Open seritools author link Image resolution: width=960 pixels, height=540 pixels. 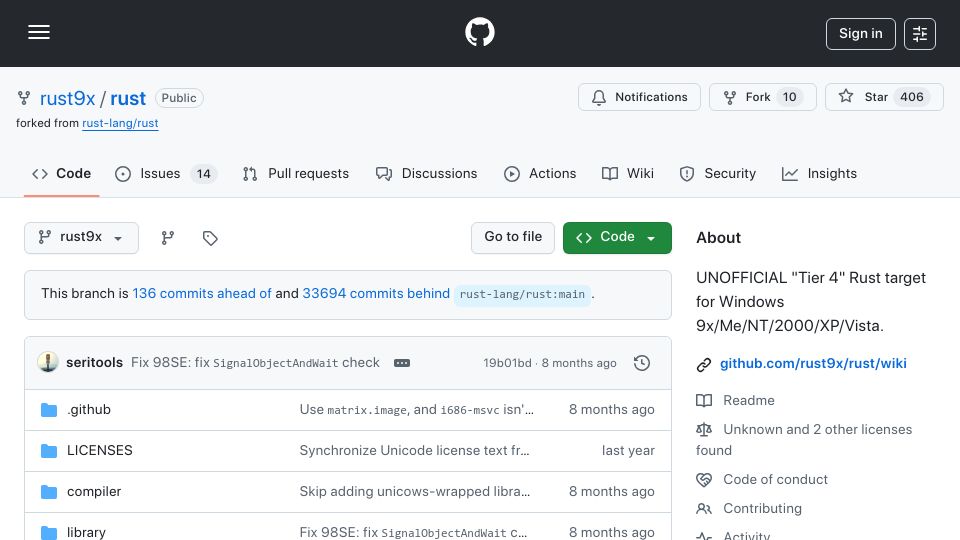tap(94, 362)
